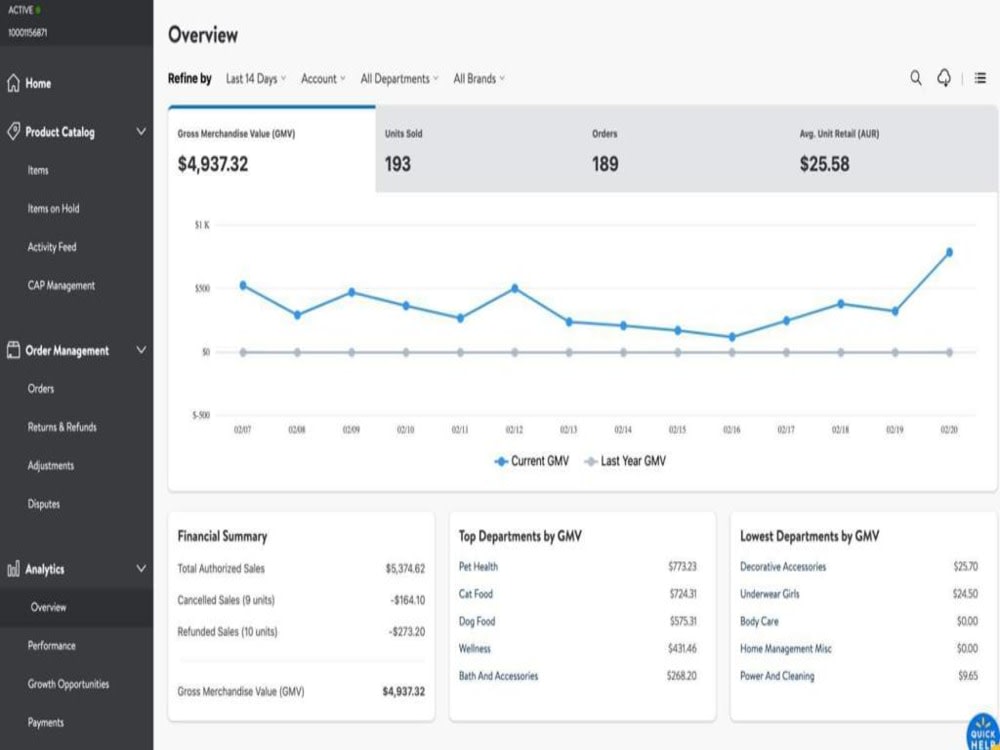Click the Decorative Accessories link
1000x750 pixels.
point(783,566)
